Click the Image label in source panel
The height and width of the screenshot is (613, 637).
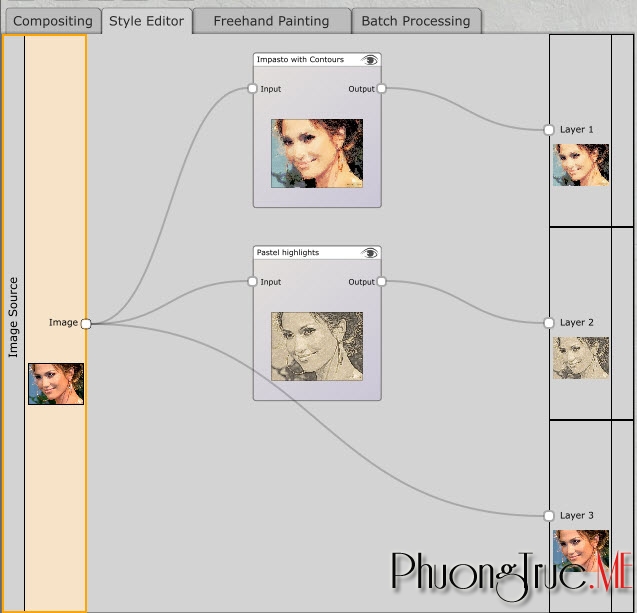click(63, 323)
